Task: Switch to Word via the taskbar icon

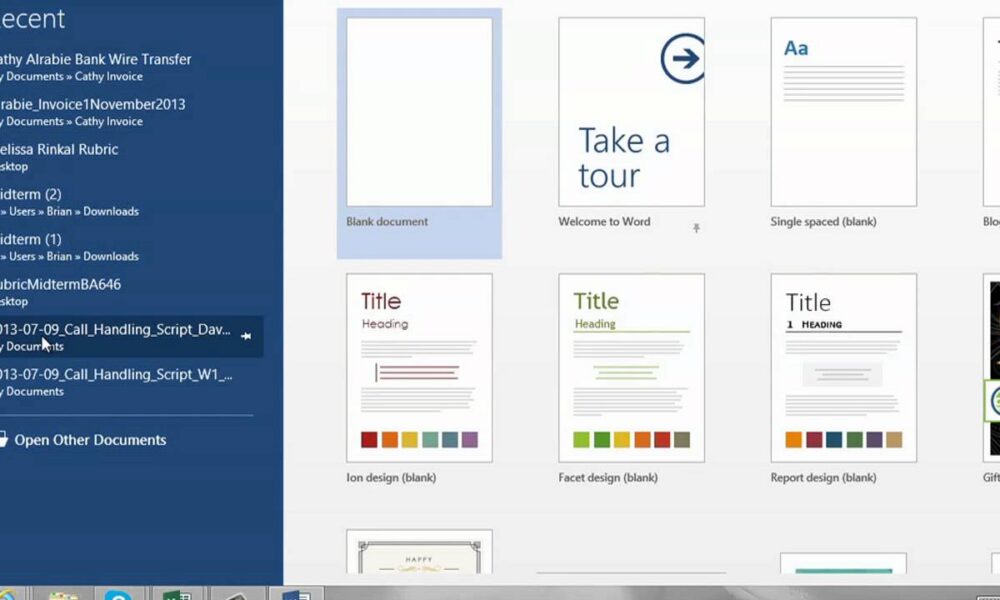Action: [x=296, y=595]
